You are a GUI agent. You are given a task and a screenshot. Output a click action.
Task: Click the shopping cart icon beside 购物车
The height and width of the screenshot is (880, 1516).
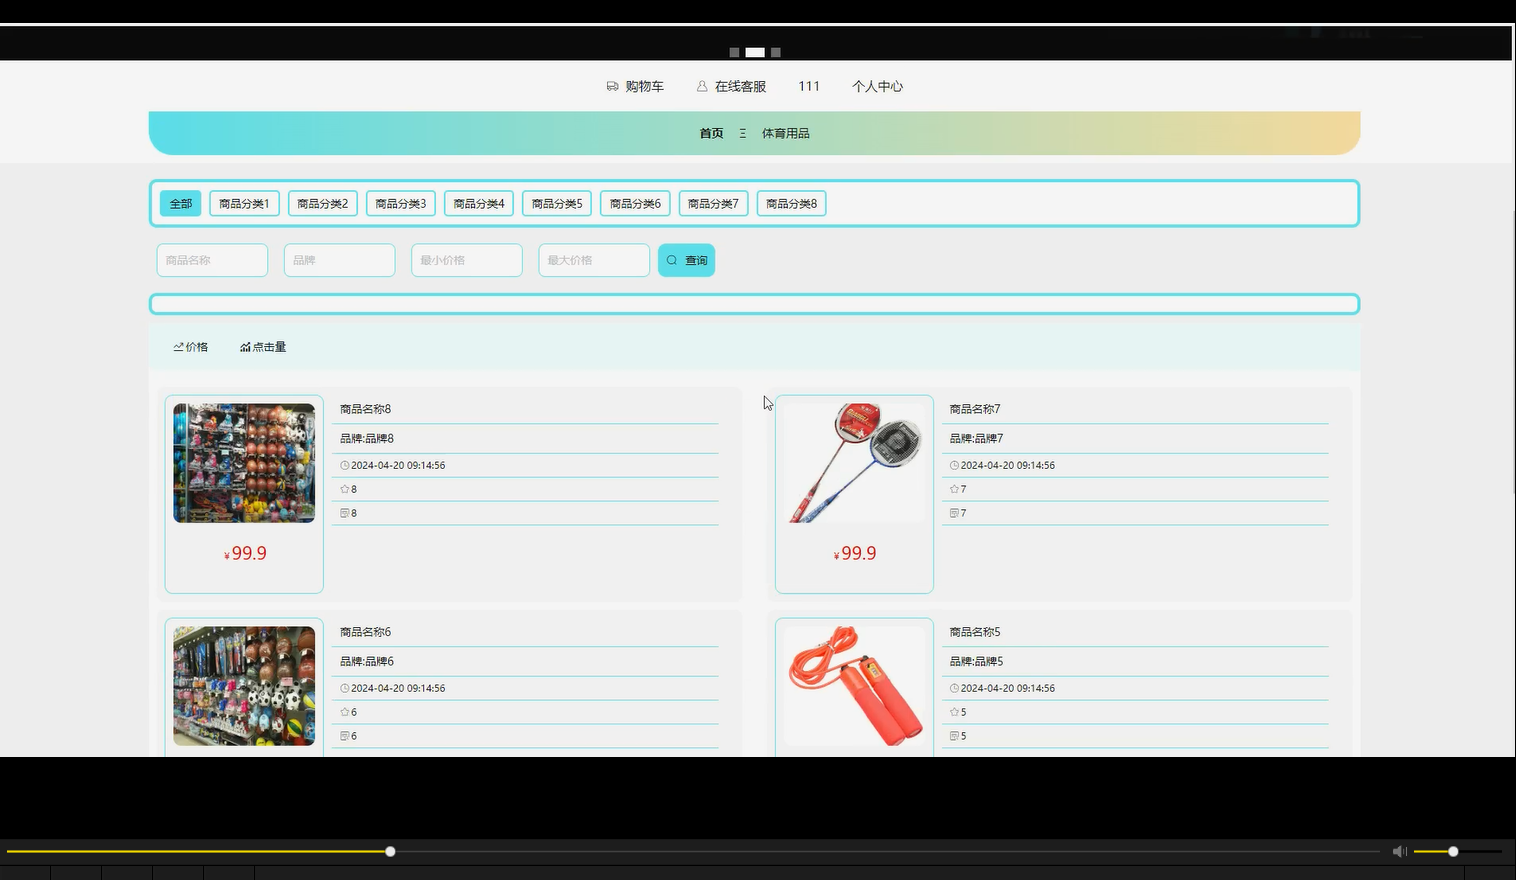click(x=611, y=86)
